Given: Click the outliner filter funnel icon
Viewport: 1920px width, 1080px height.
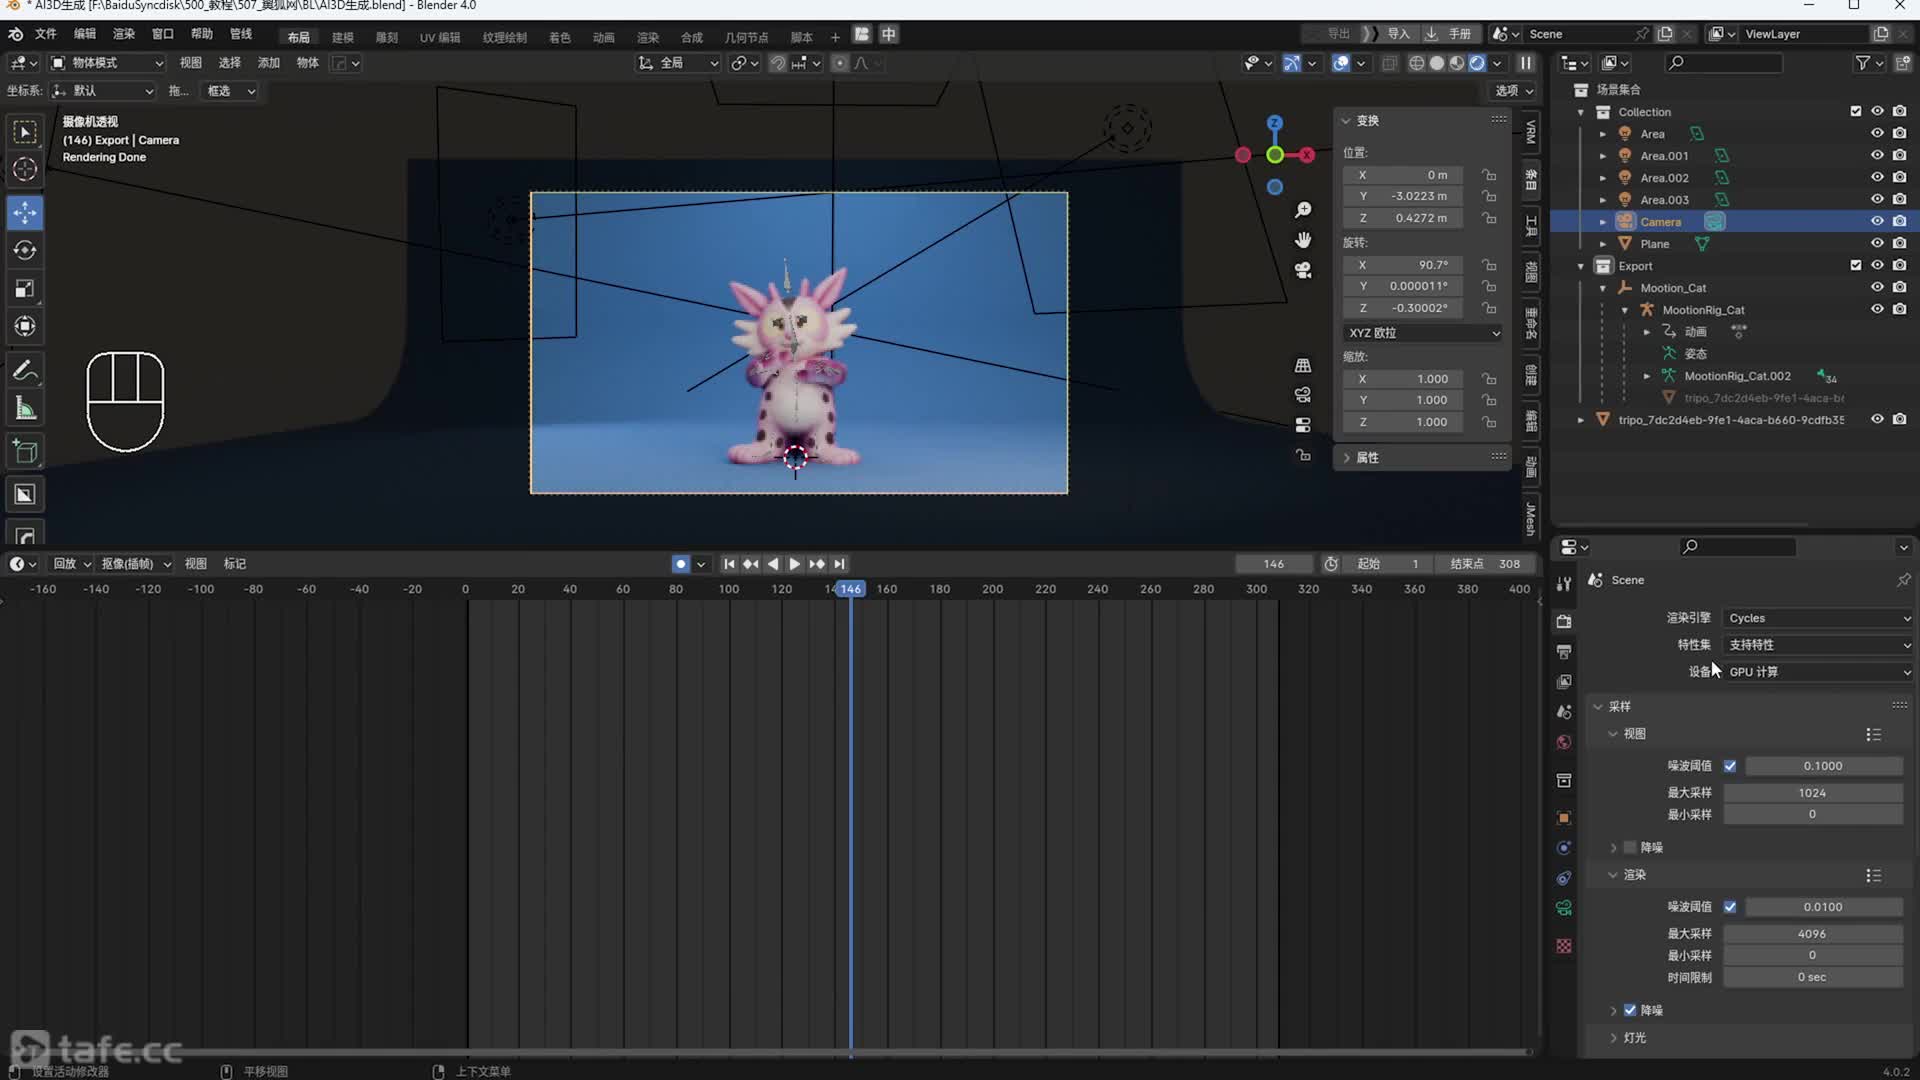Looking at the screenshot, I should point(1862,63).
